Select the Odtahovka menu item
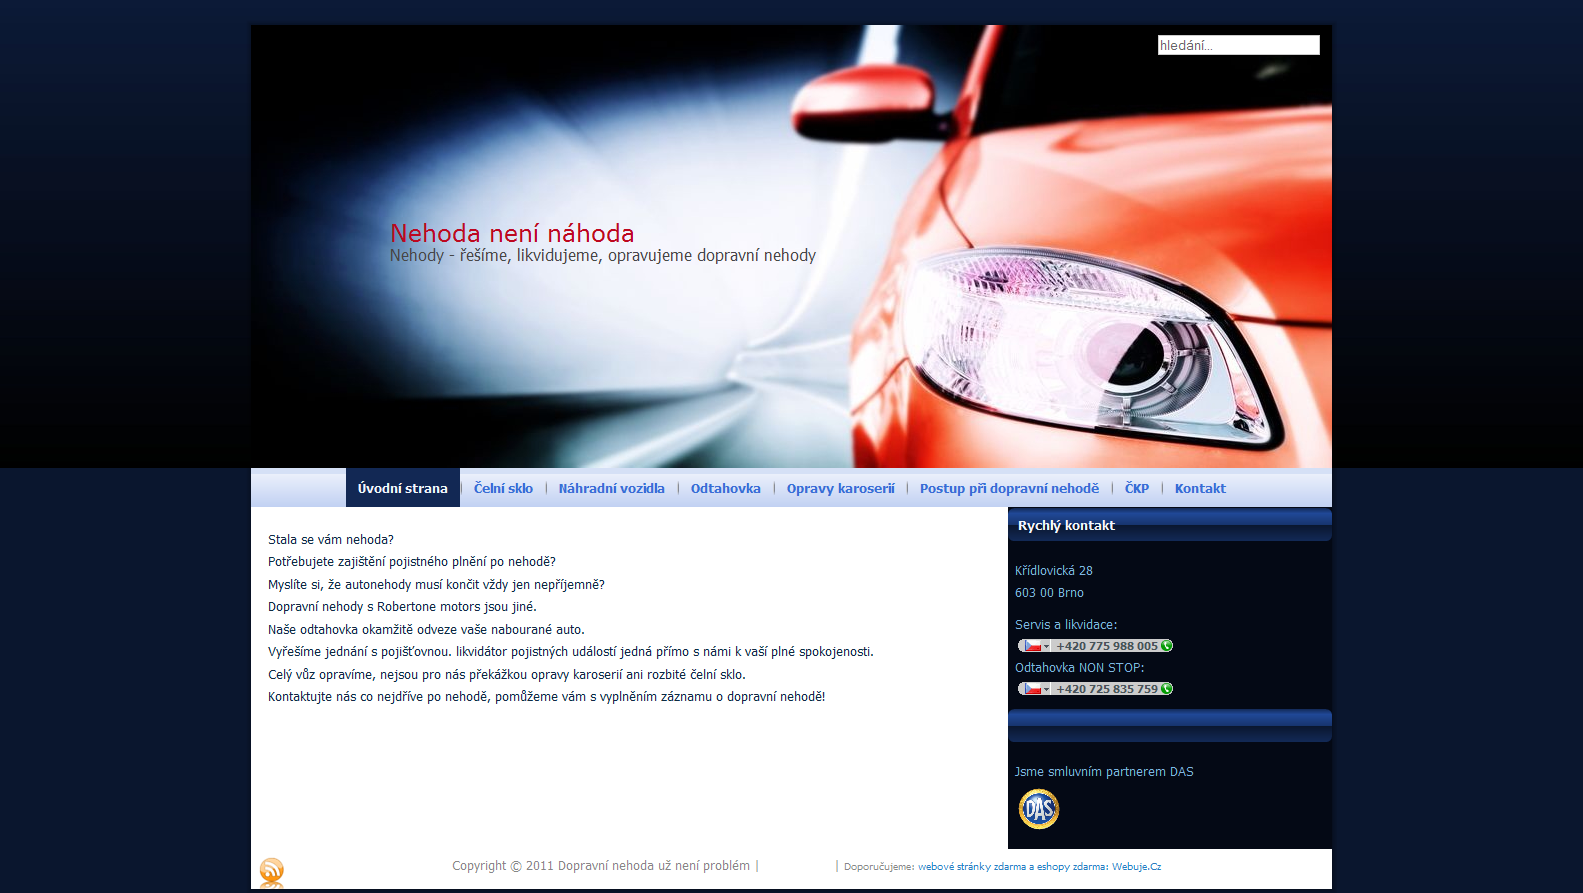 point(726,488)
